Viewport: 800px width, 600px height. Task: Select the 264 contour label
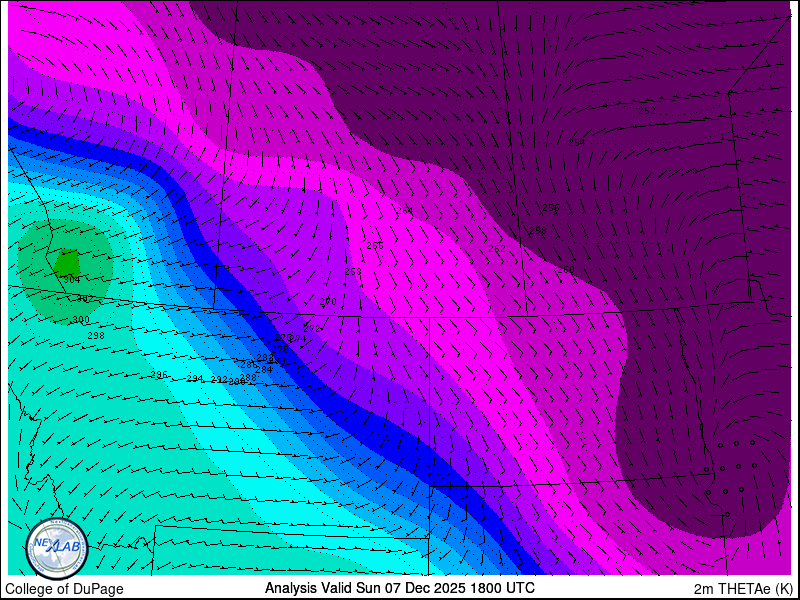405,211
